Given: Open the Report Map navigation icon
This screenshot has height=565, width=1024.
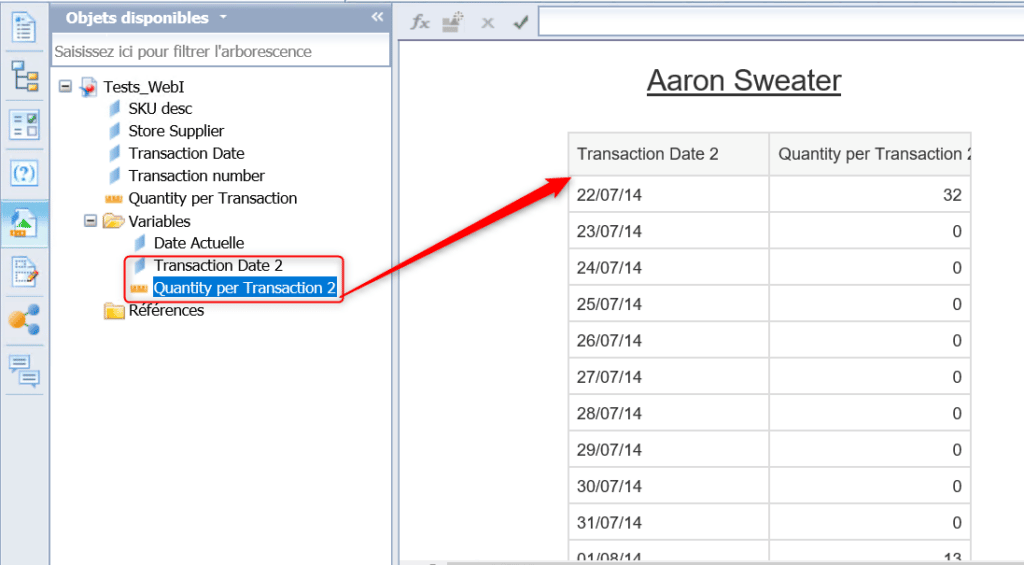Looking at the screenshot, I should click(x=23, y=76).
